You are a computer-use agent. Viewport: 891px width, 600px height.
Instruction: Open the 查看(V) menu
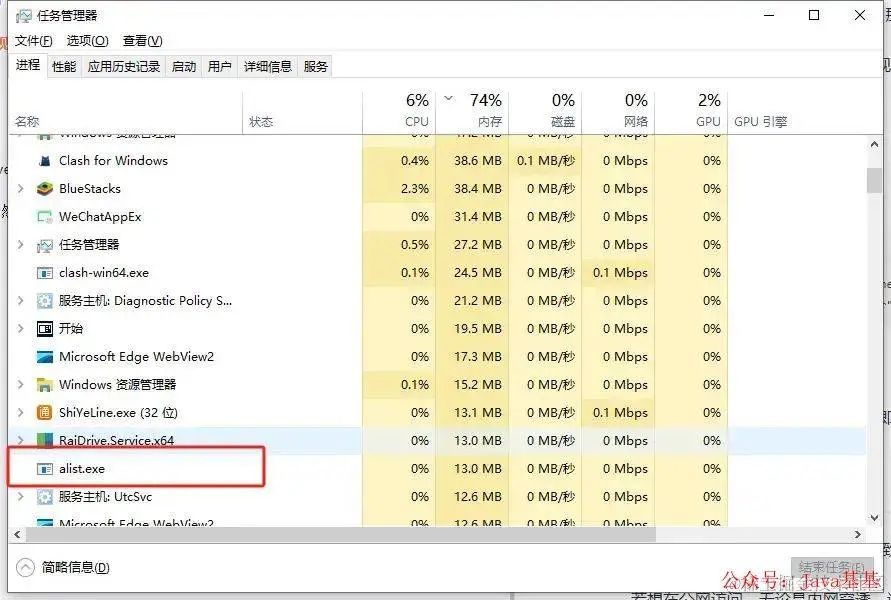pos(143,41)
